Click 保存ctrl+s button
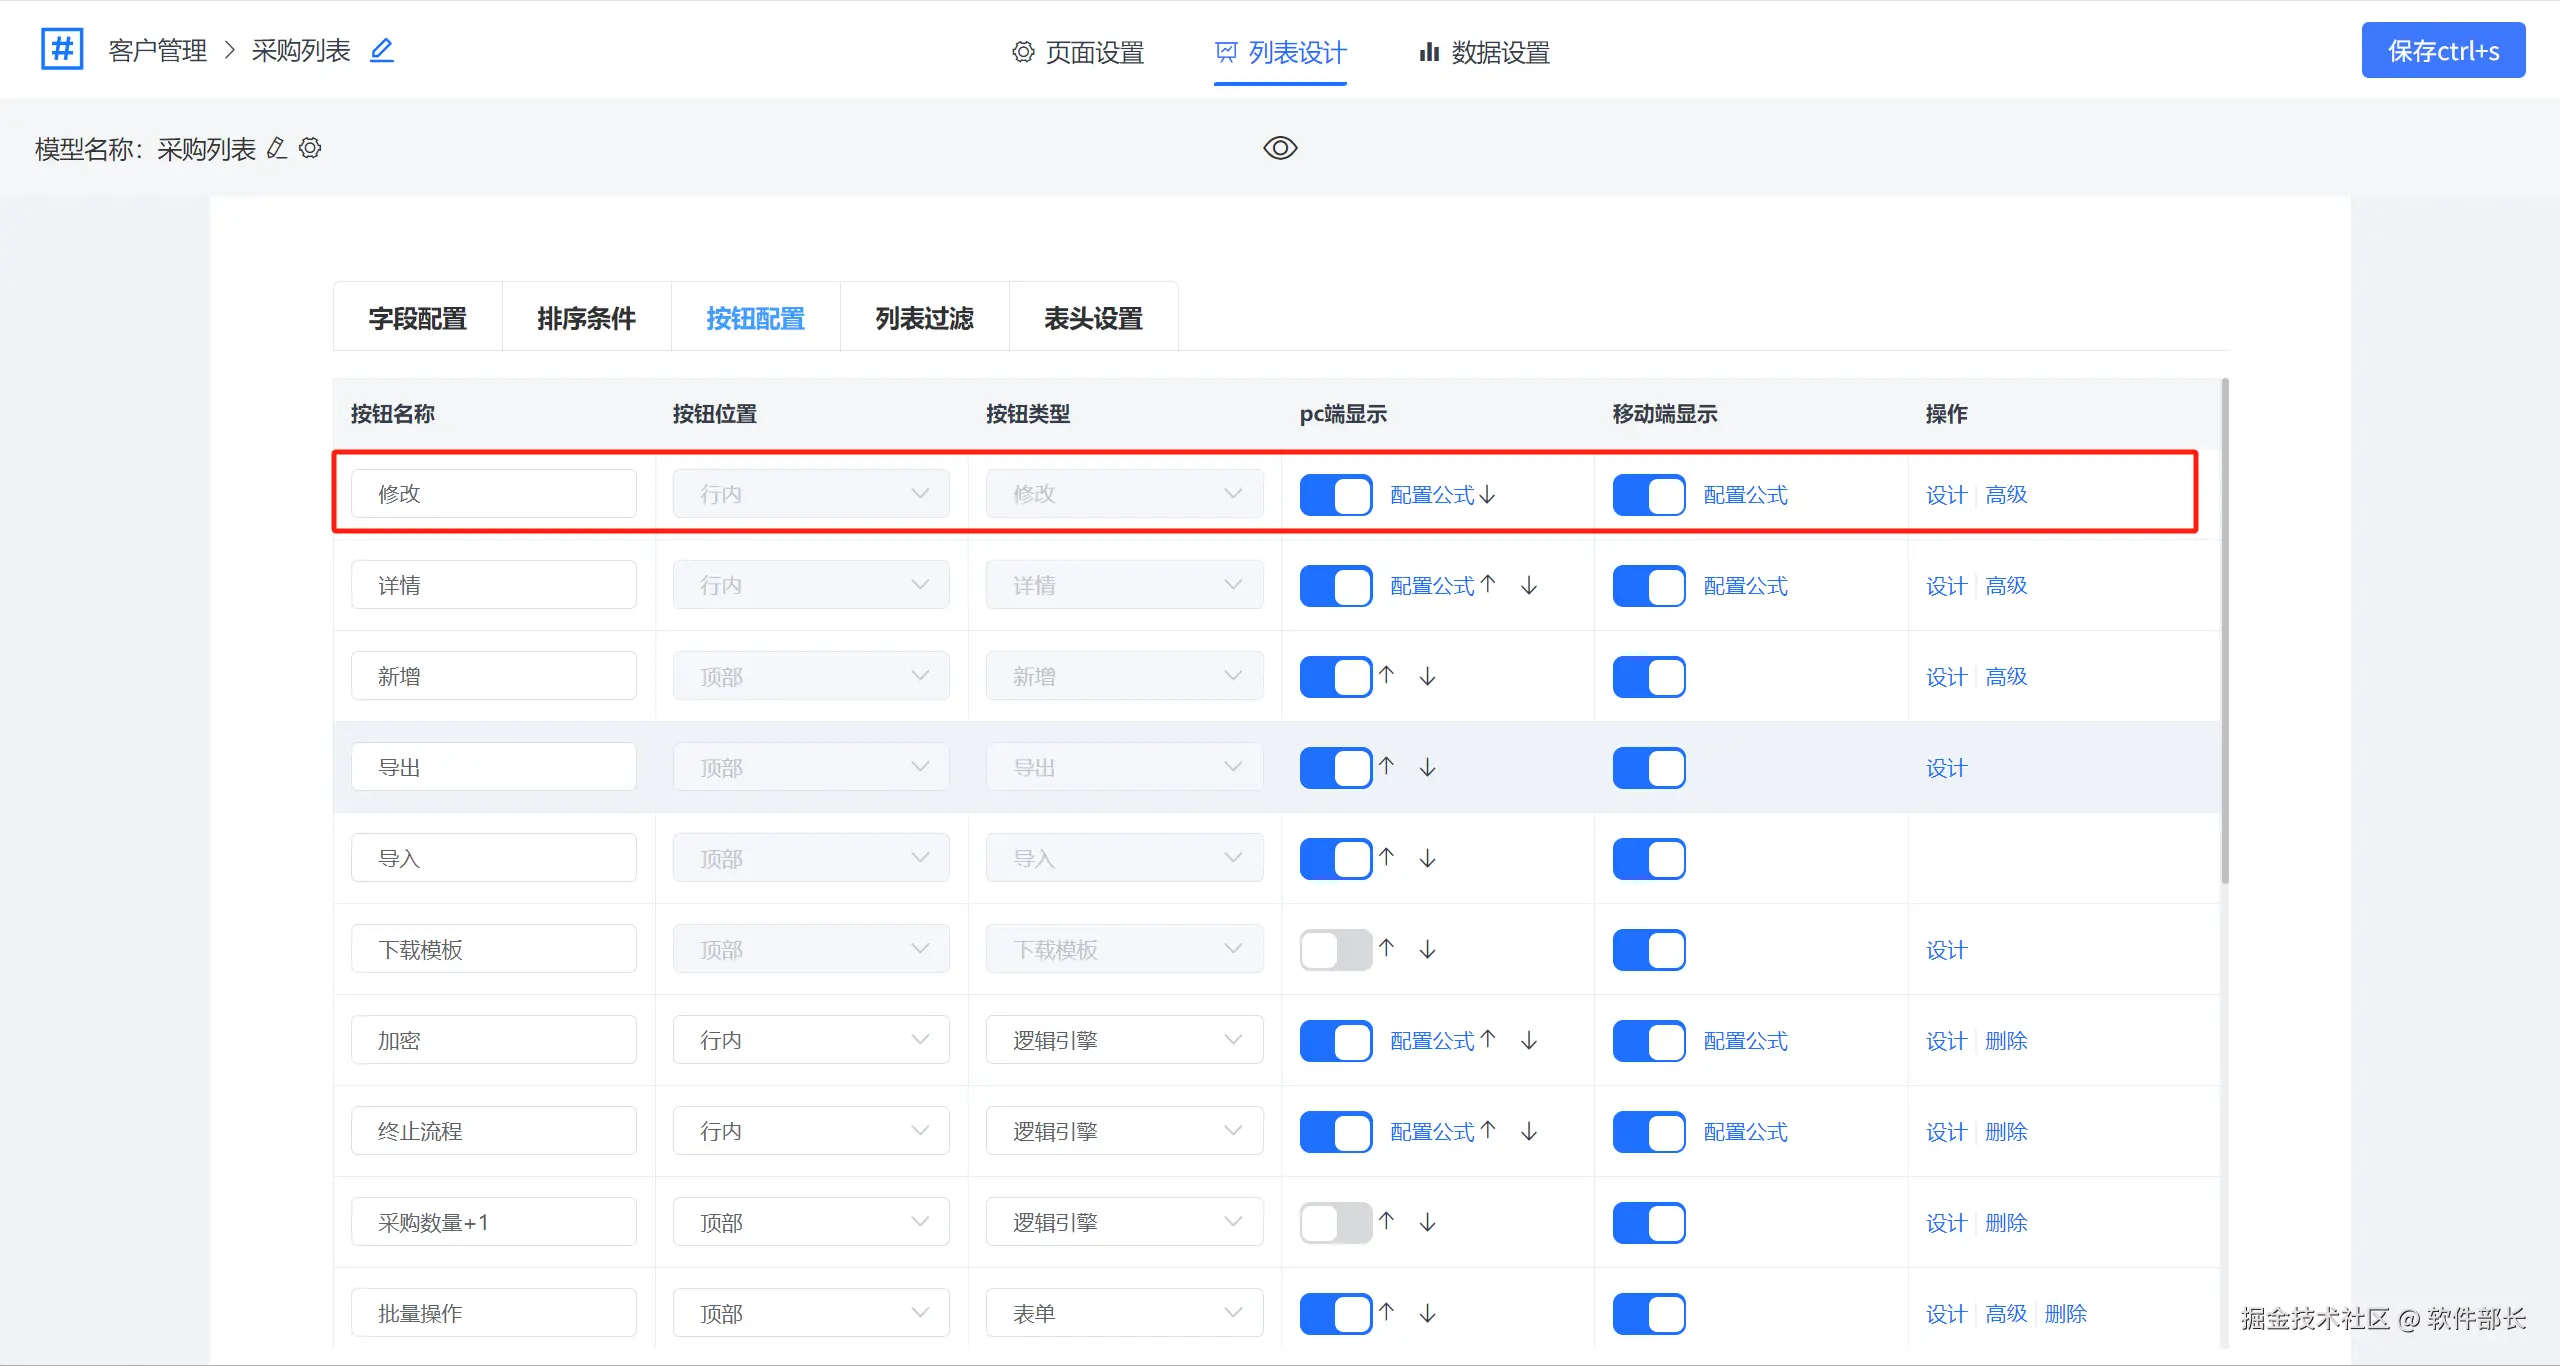 pyautogui.click(x=2442, y=51)
